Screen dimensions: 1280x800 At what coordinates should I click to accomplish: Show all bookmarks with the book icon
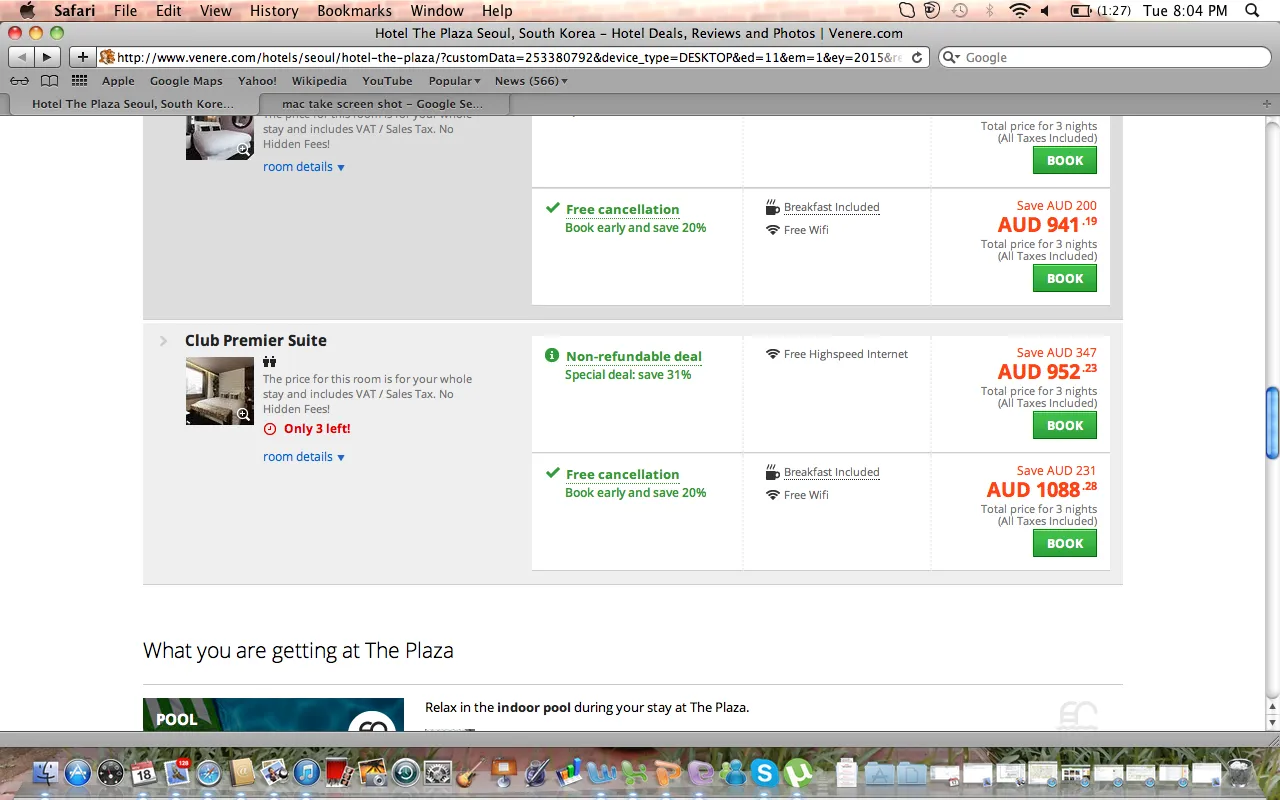(x=49, y=81)
